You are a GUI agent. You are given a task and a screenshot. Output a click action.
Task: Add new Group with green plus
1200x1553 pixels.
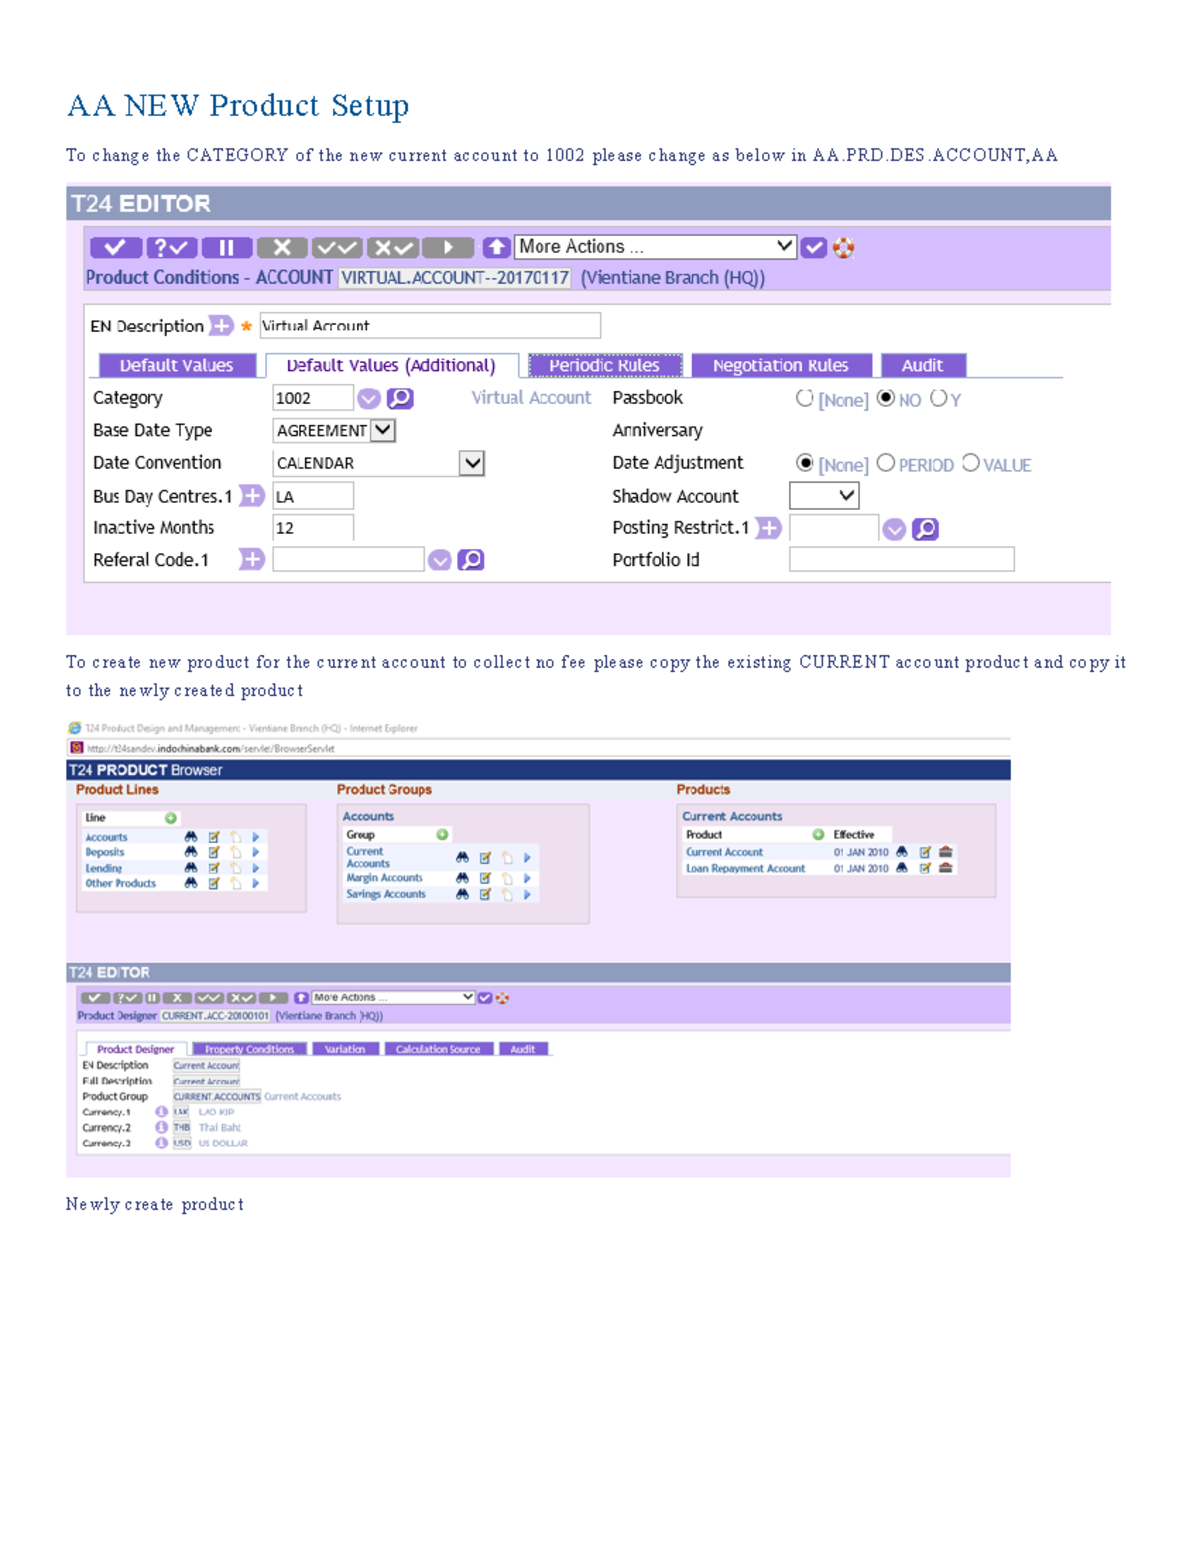coord(442,834)
